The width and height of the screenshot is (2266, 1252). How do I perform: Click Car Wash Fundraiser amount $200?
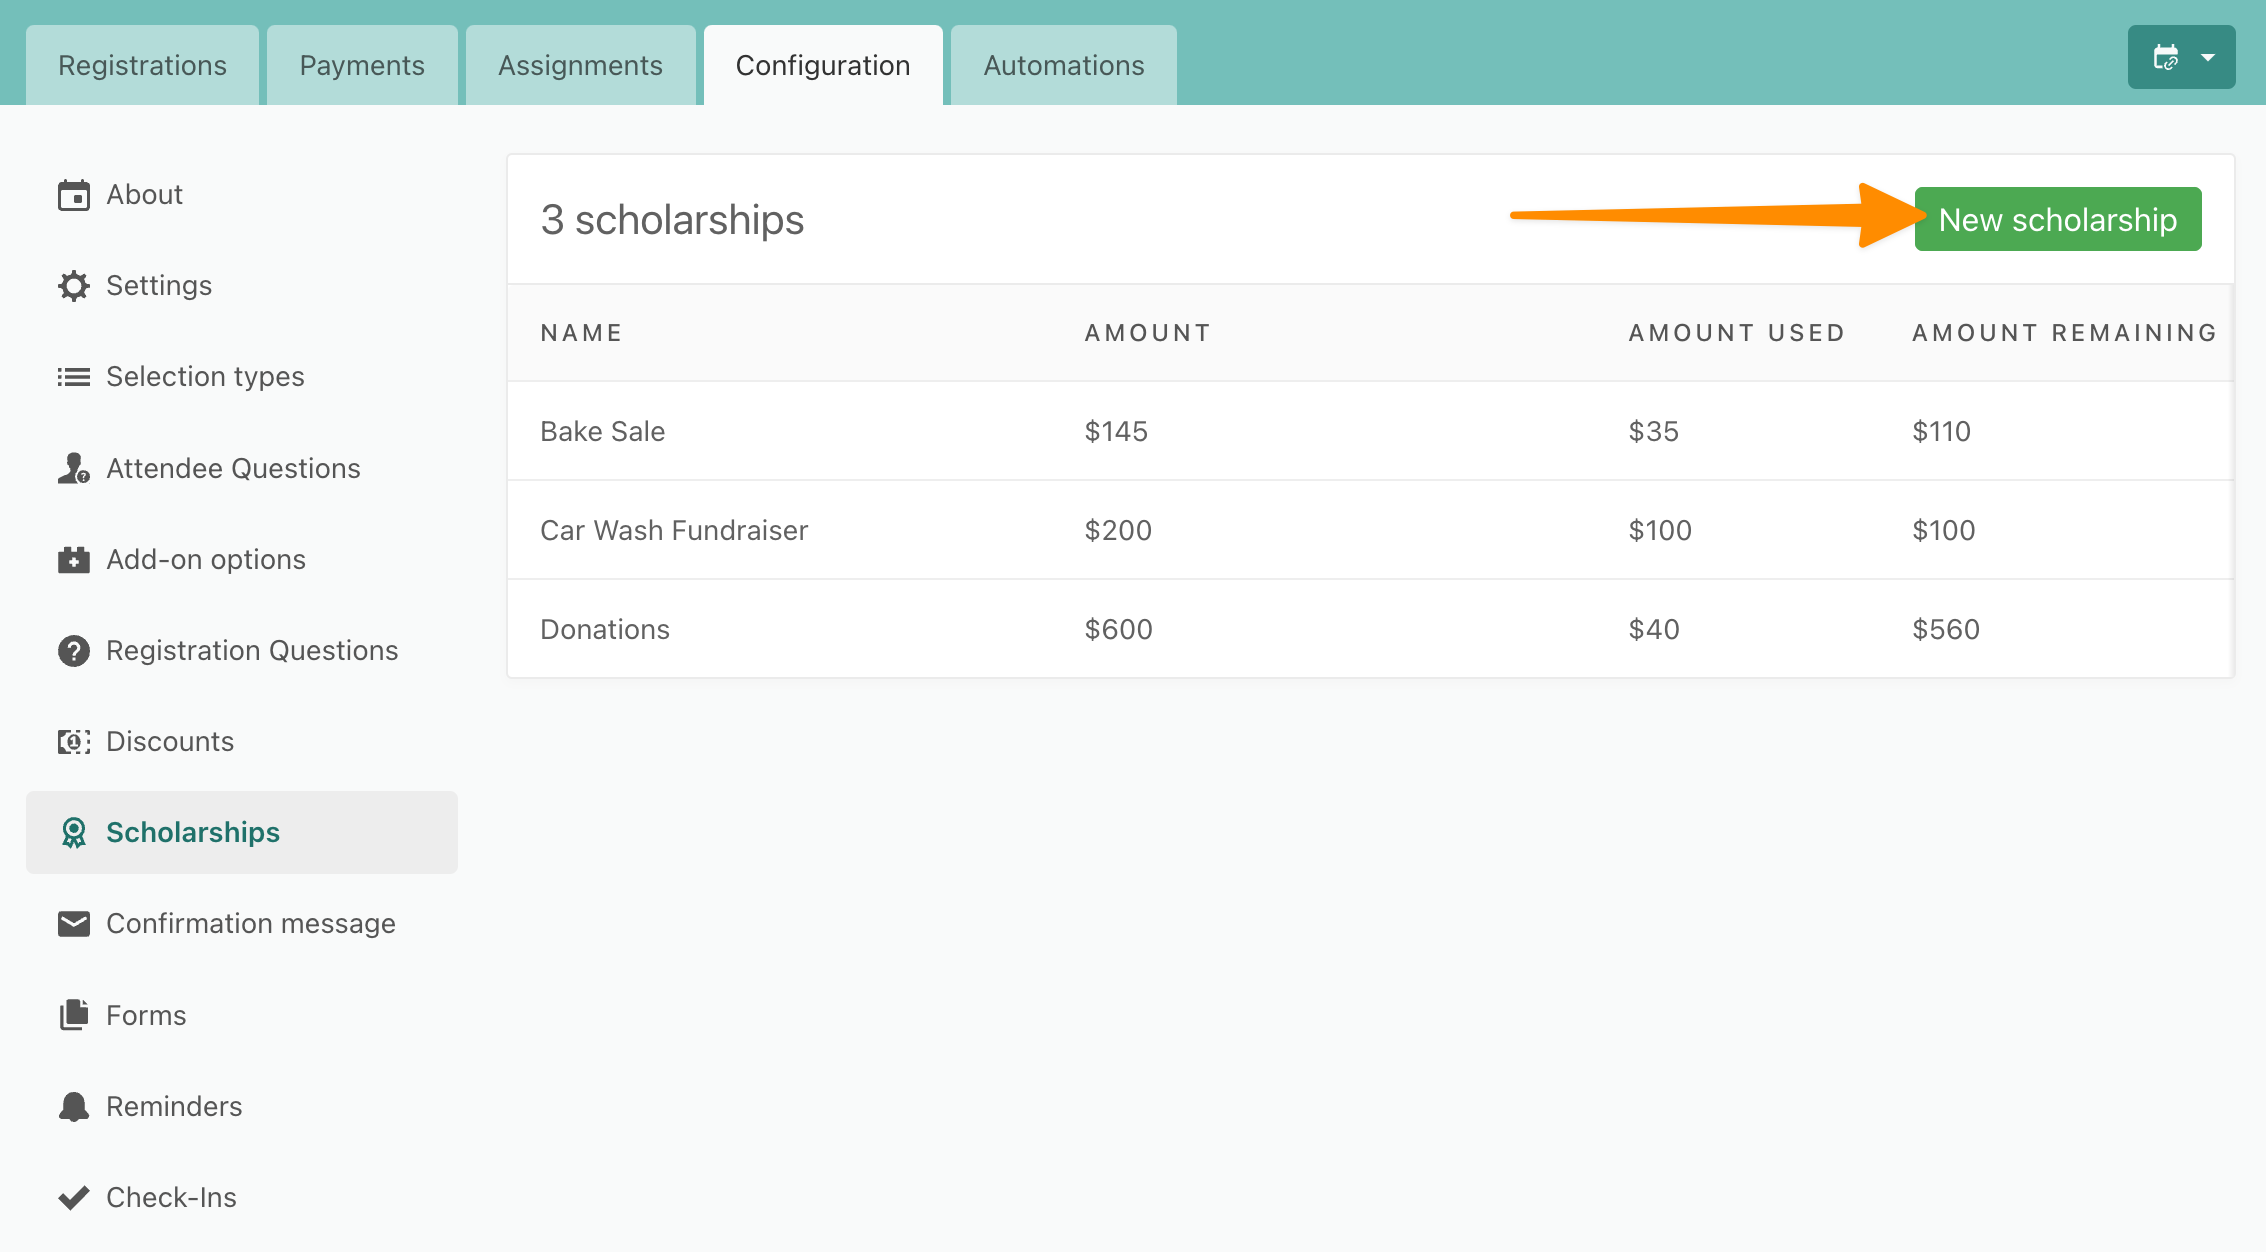coord(1118,530)
